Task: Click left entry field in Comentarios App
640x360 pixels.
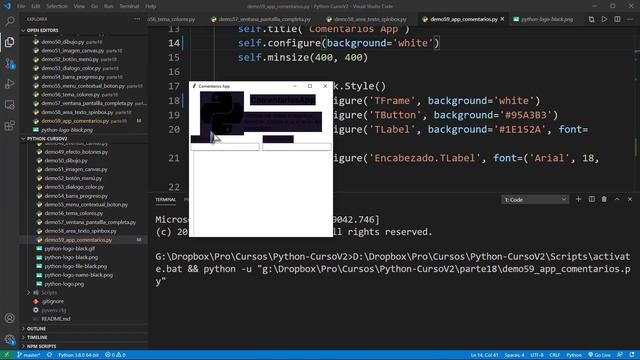Action: (x=225, y=147)
